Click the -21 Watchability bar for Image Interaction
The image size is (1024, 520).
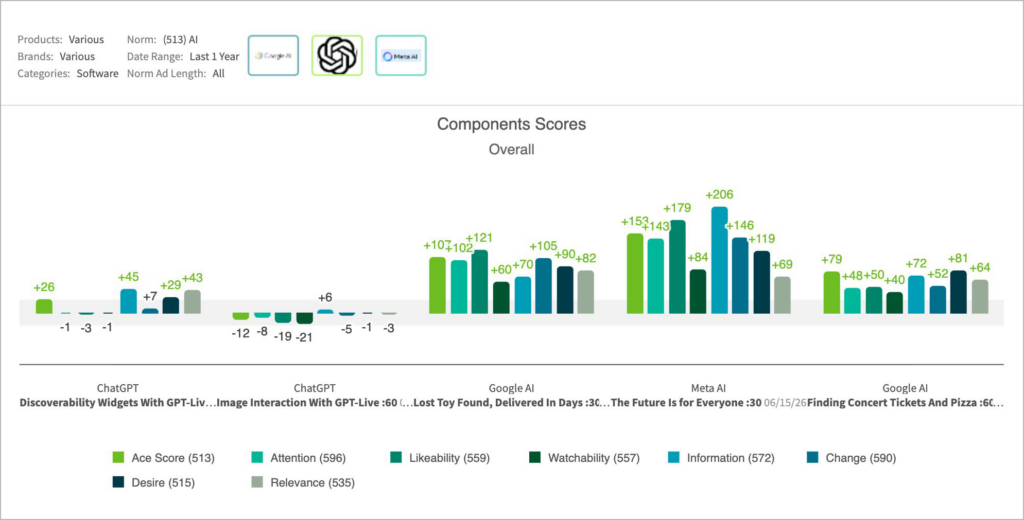coord(304,318)
